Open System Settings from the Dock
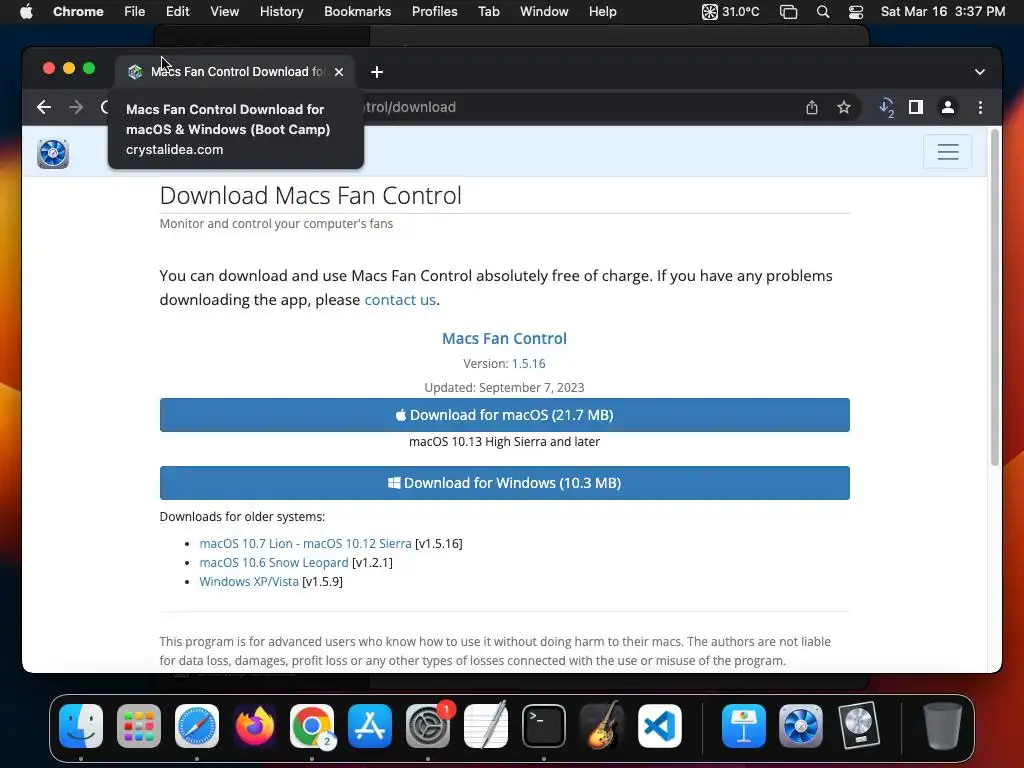Image resolution: width=1024 pixels, height=768 pixels. (428, 726)
